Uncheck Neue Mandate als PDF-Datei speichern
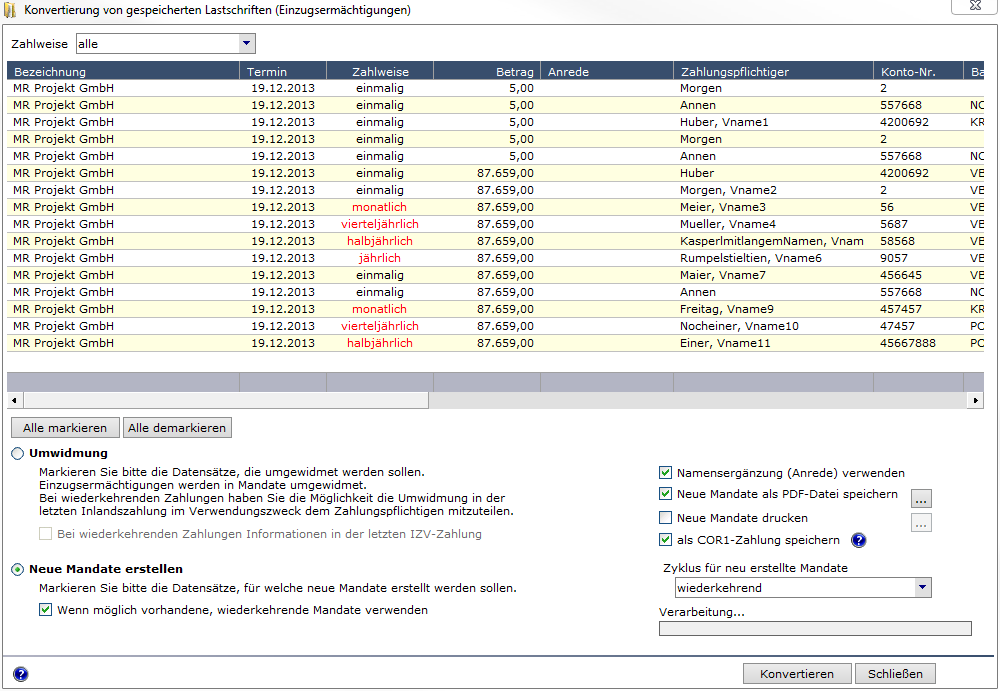1000x691 pixels. coord(665,494)
